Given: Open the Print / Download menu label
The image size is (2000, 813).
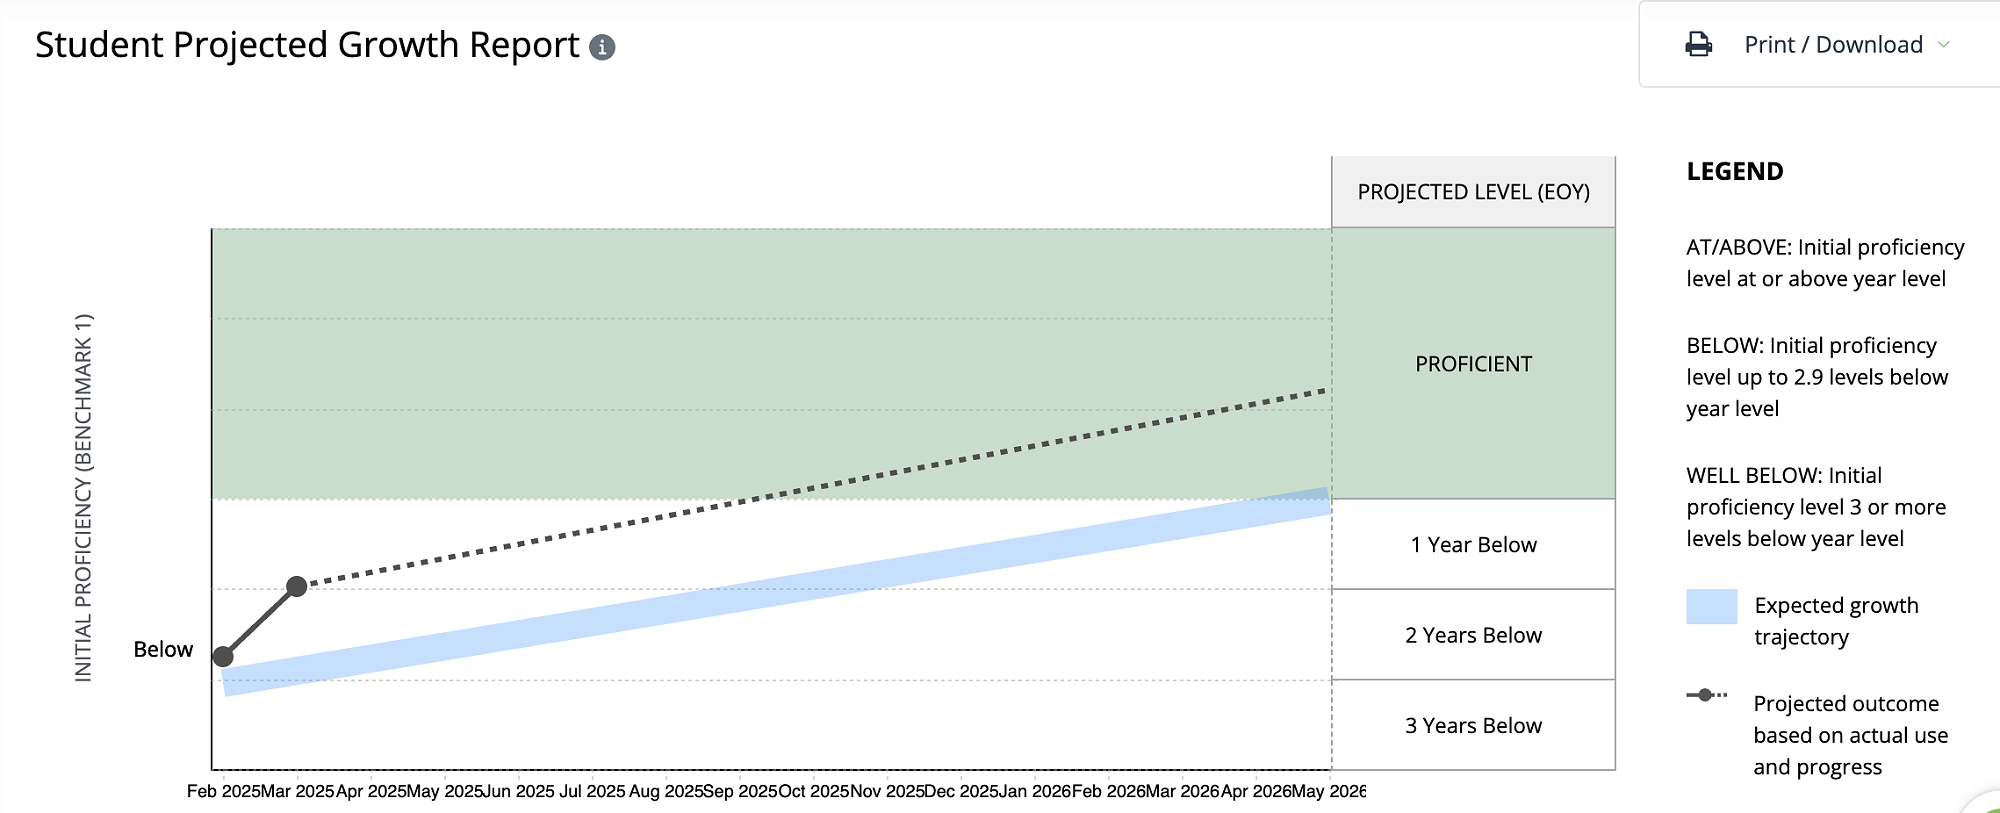Looking at the screenshot, I should click(x=1833, y=45).
